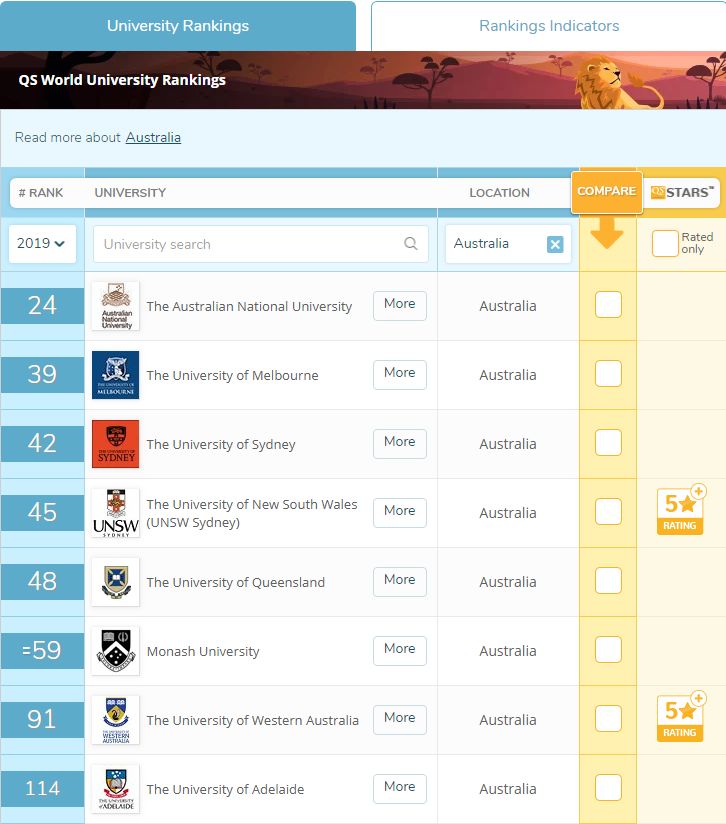Screen dimensions: 726x824
Task: Focus the University search field
Action: click(x=261, y=244)
